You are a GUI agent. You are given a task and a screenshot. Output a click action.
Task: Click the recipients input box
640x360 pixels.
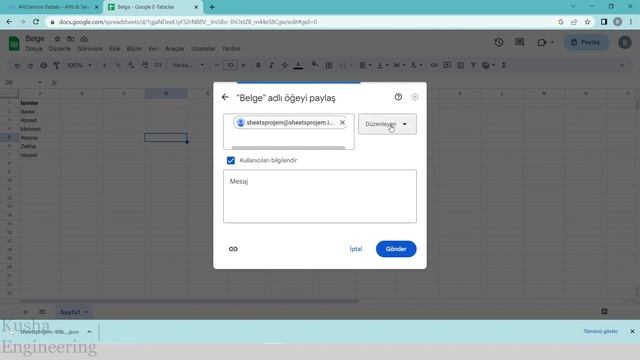pos(289,131)
